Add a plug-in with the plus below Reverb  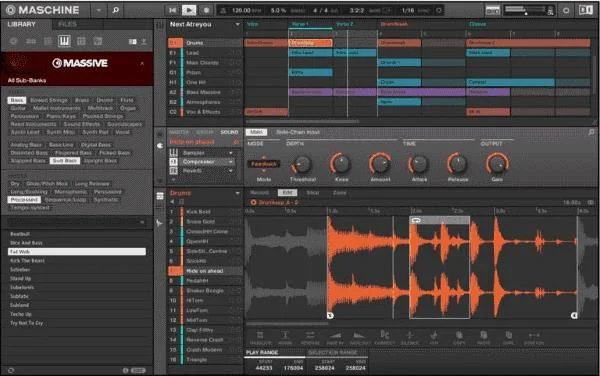[x=173, y=179]
